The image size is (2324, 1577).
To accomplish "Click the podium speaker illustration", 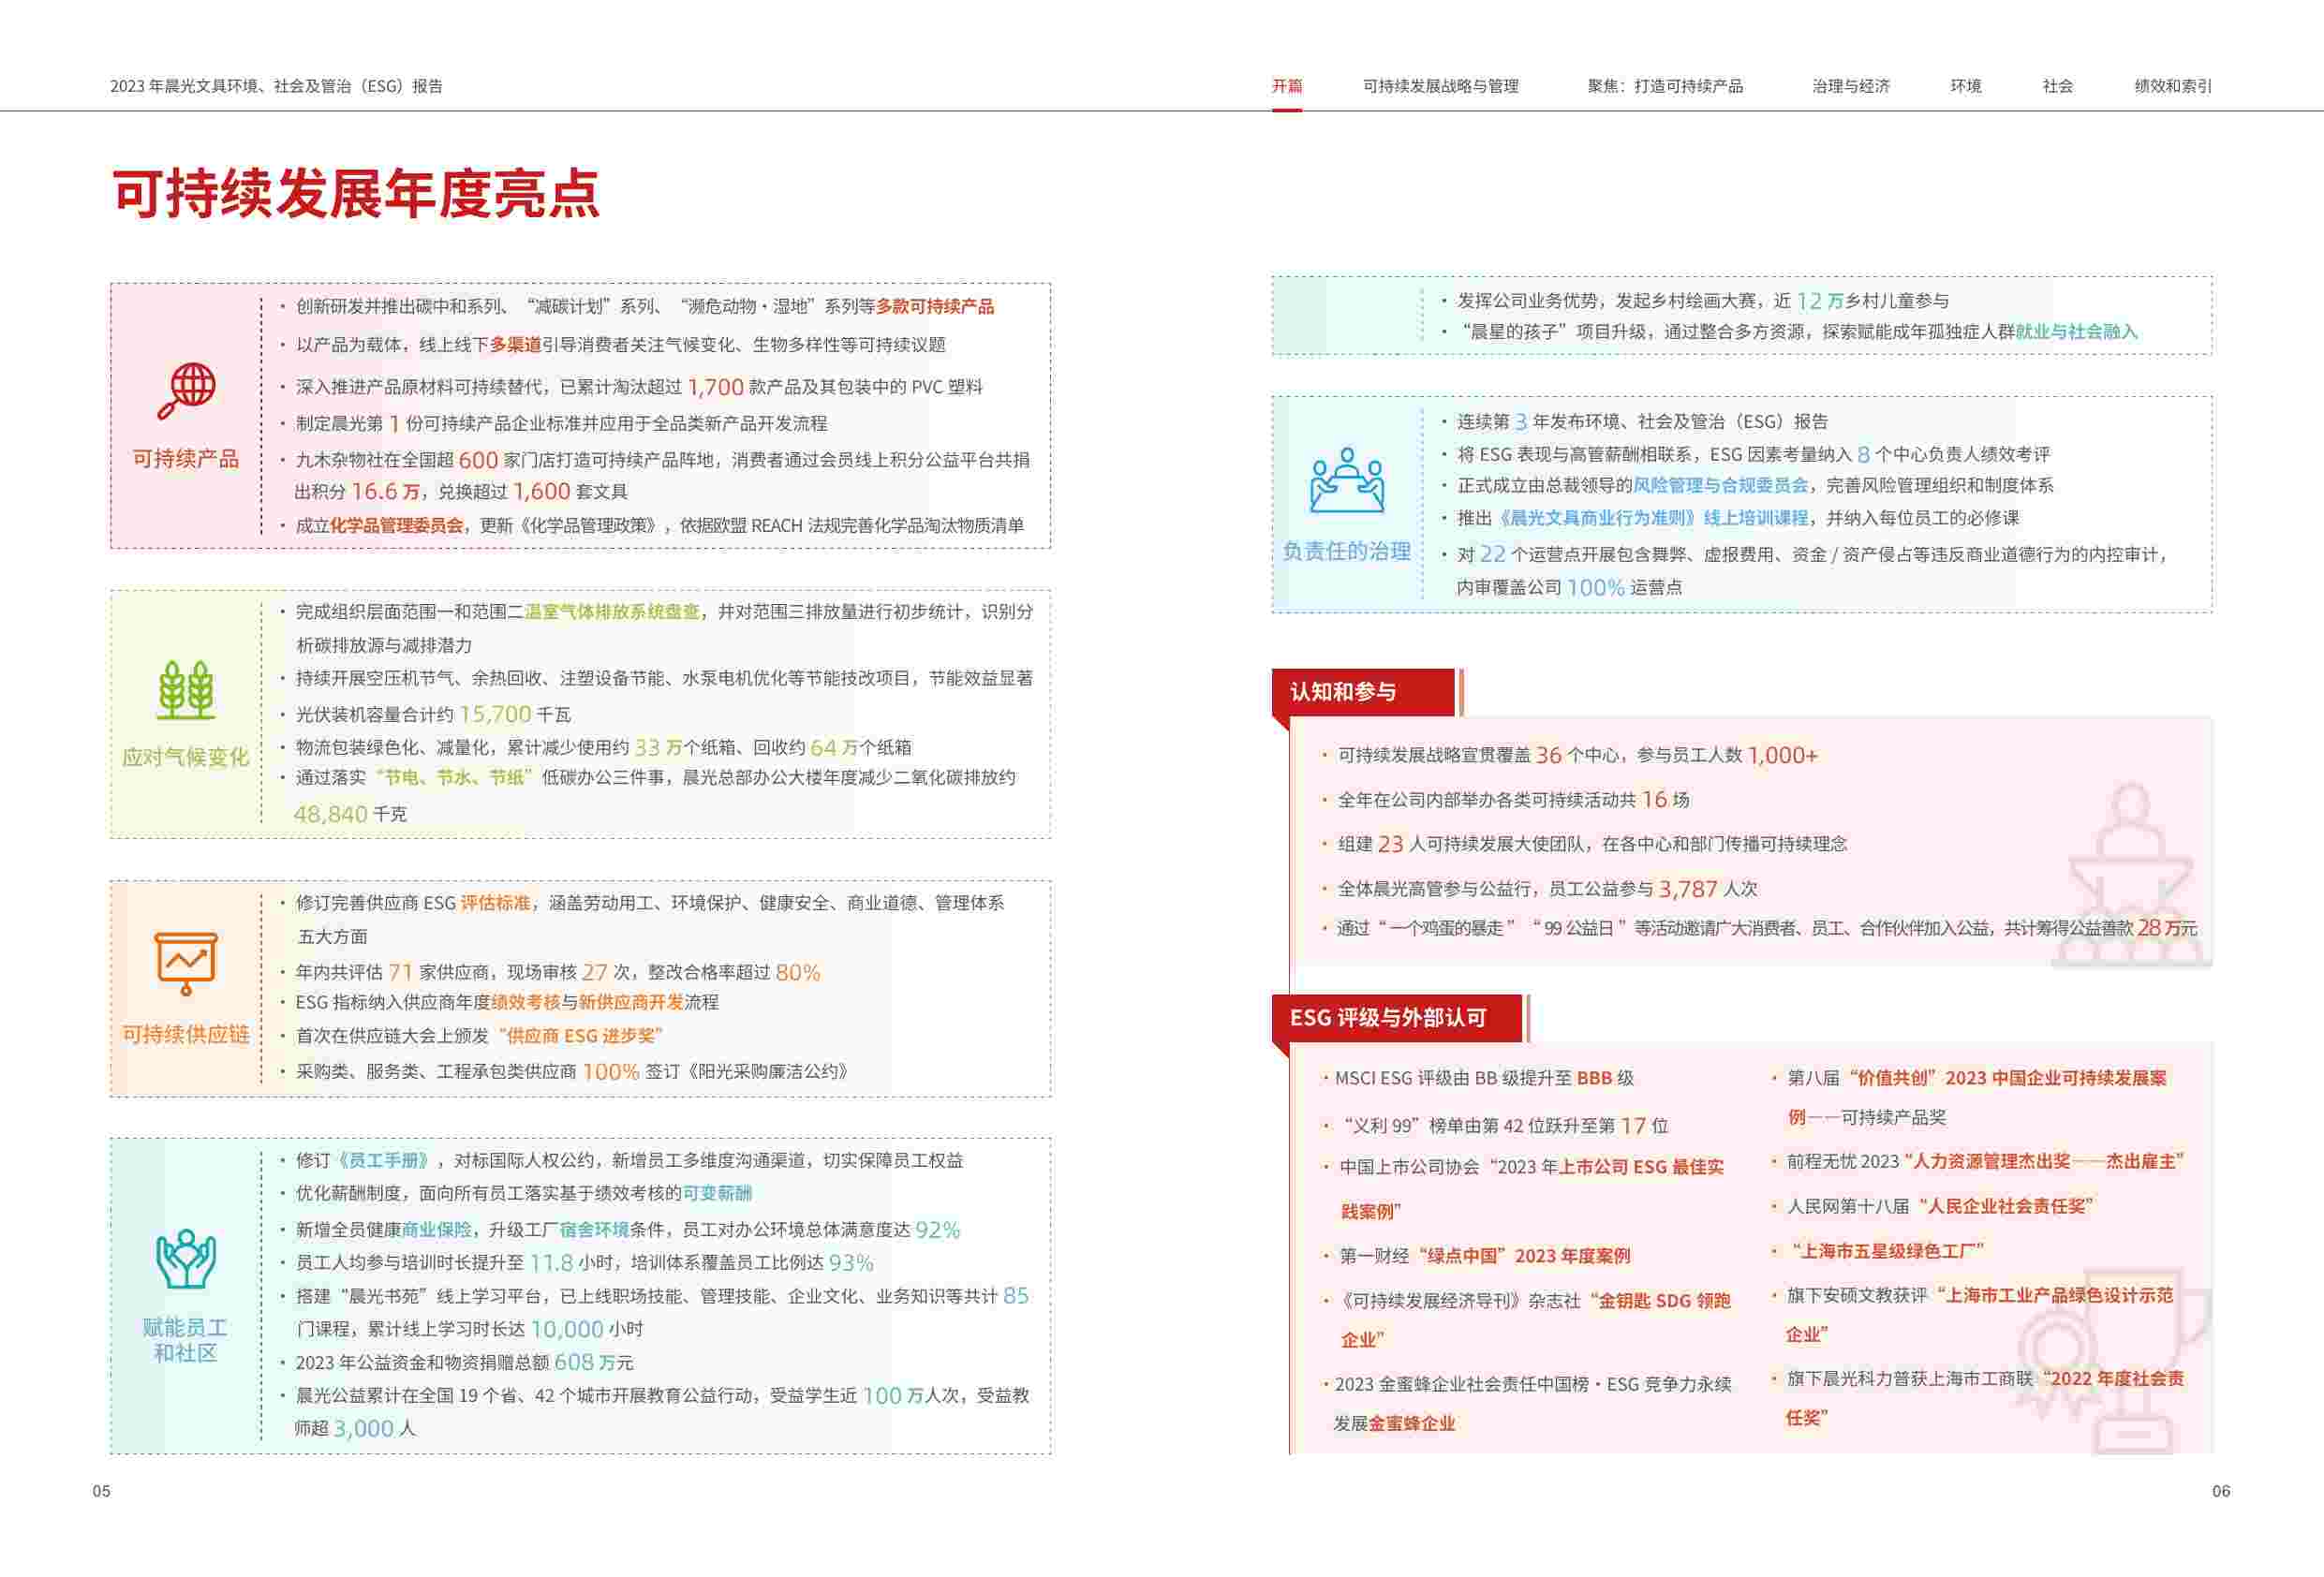I will click(2130, 875).
